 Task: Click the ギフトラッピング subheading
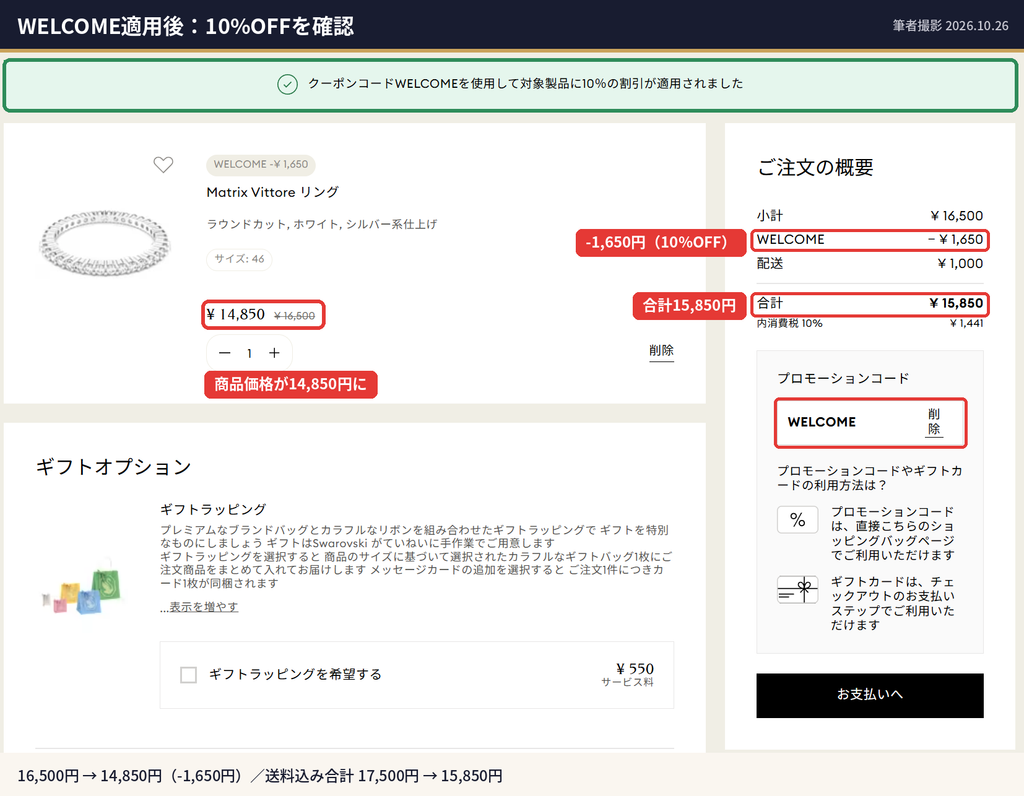coord(214,509)
